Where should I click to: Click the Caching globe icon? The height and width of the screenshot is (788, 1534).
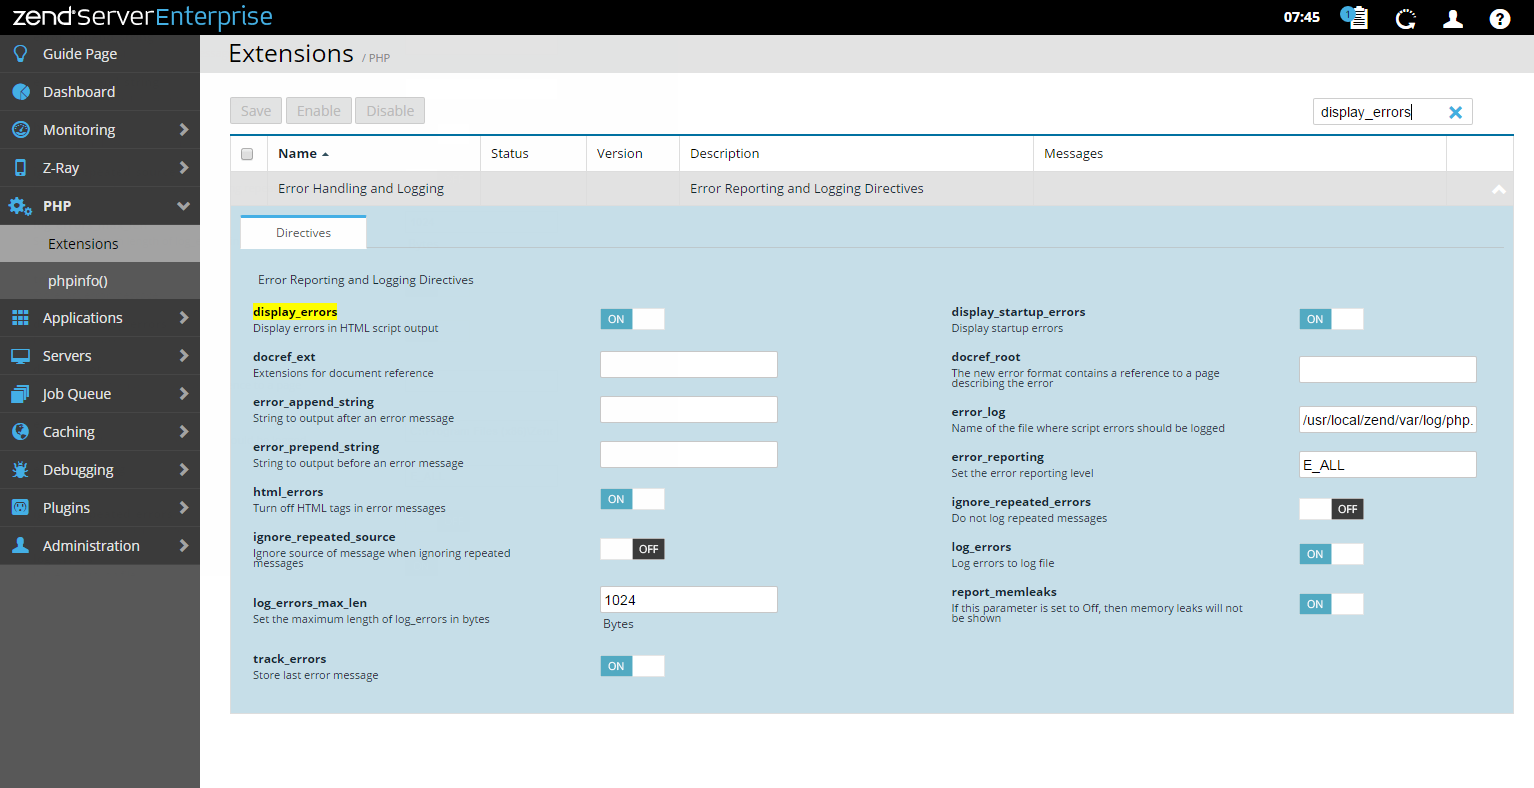click(x=20, y=432)
